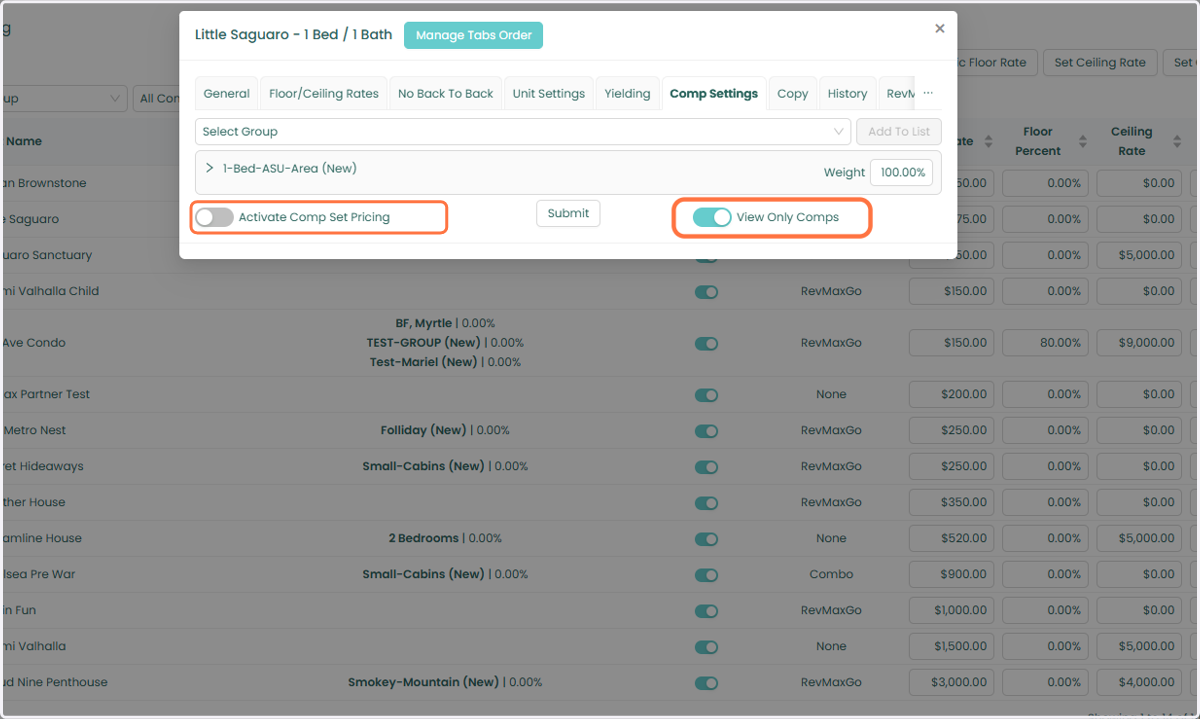This screenshot has width=1200, height=719.
Task: Toggle the switch in the Valhalla Child row
Action: coord(706,292)
